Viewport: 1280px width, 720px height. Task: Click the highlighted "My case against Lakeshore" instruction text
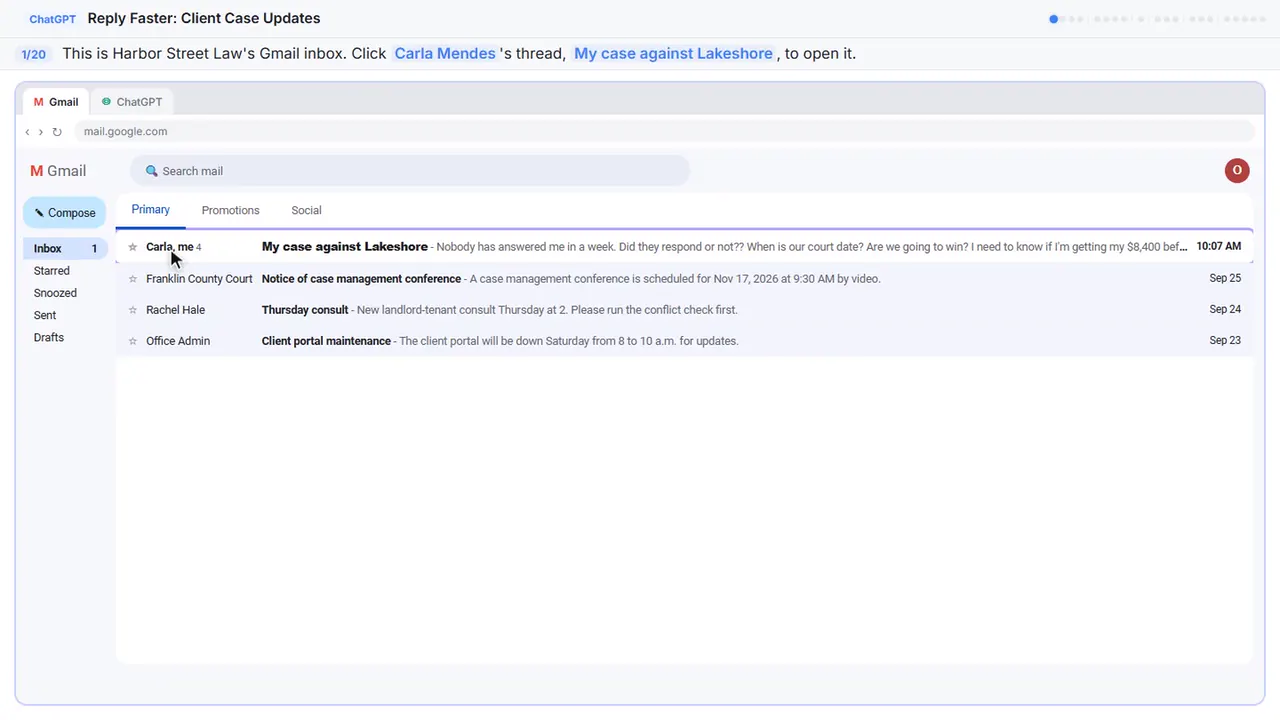(673, 54)
